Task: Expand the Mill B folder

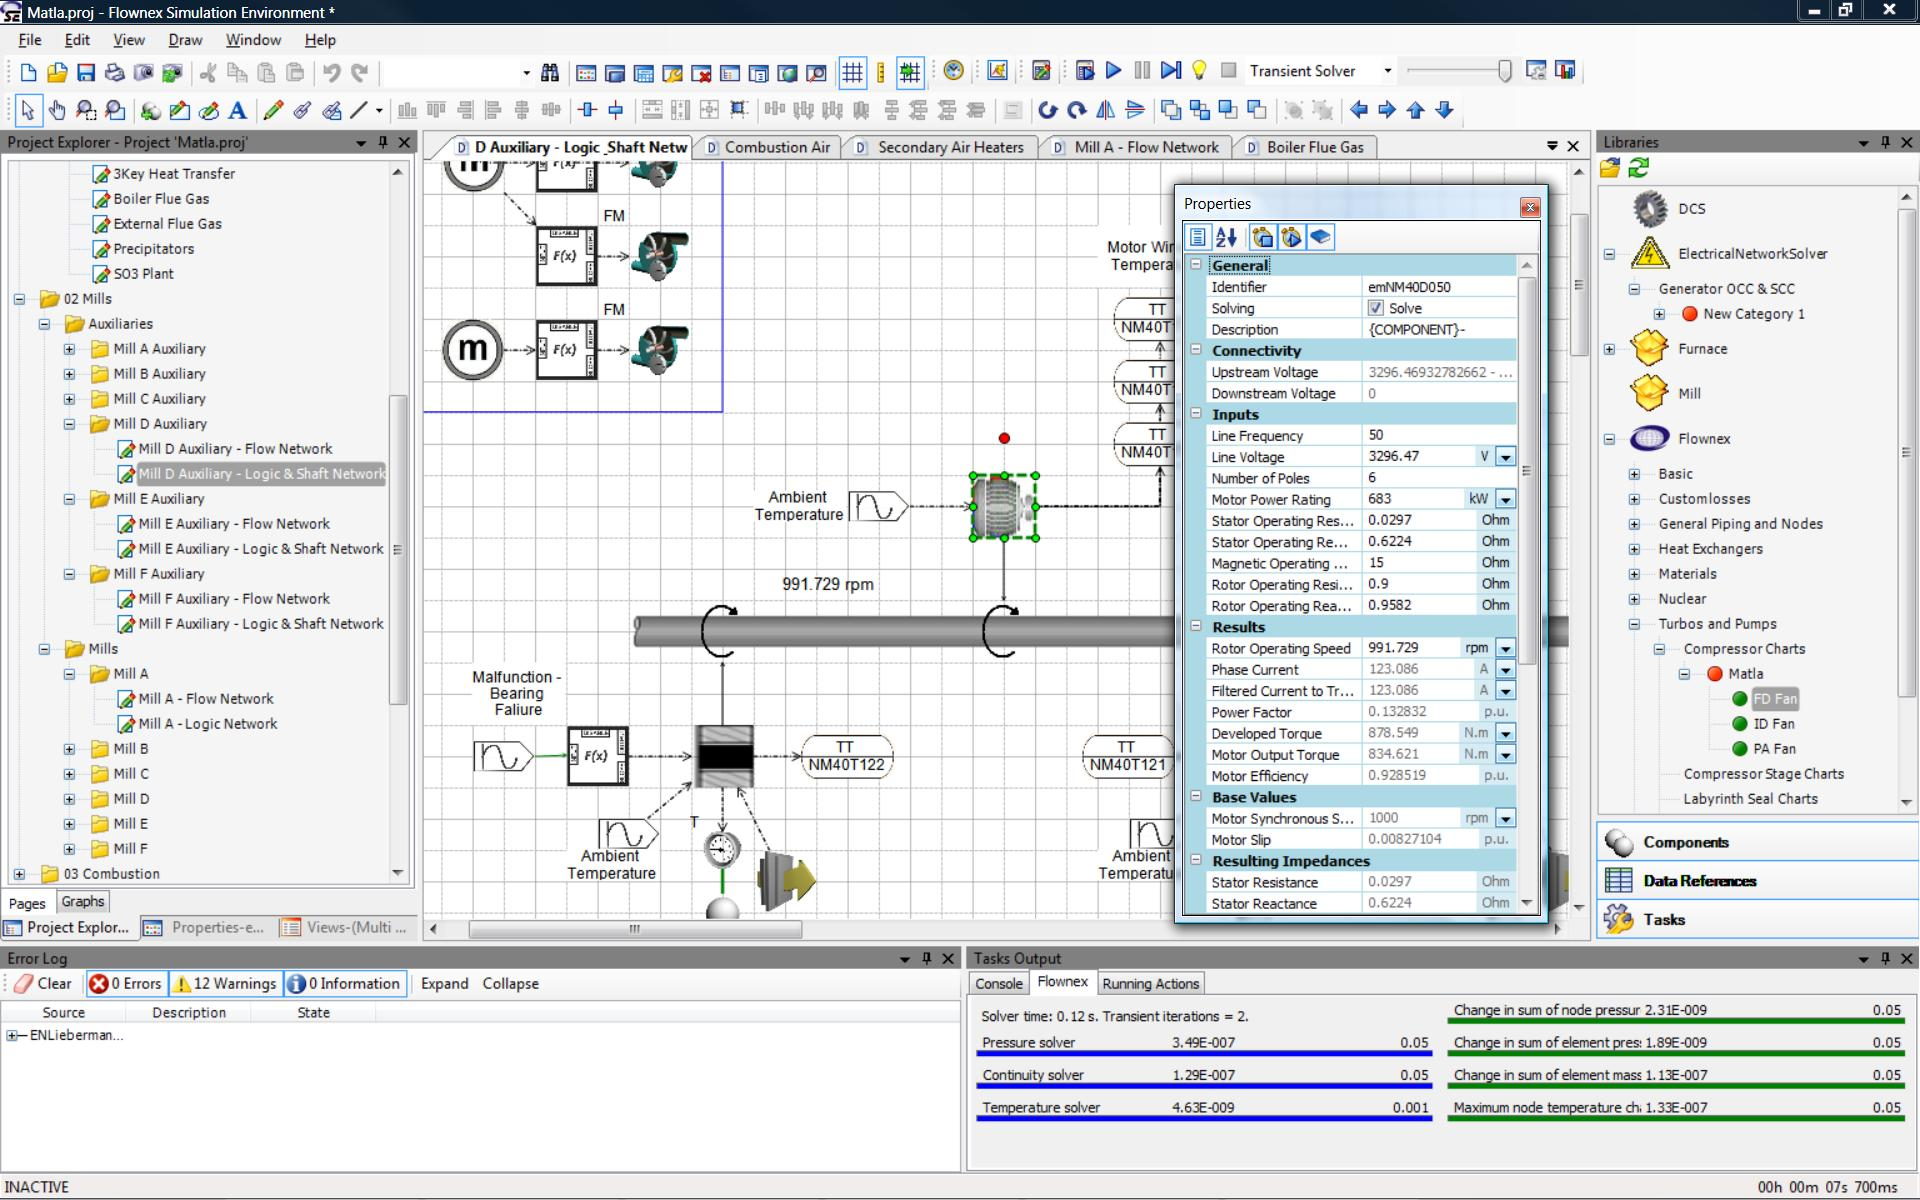Action: tap(69, 749)
